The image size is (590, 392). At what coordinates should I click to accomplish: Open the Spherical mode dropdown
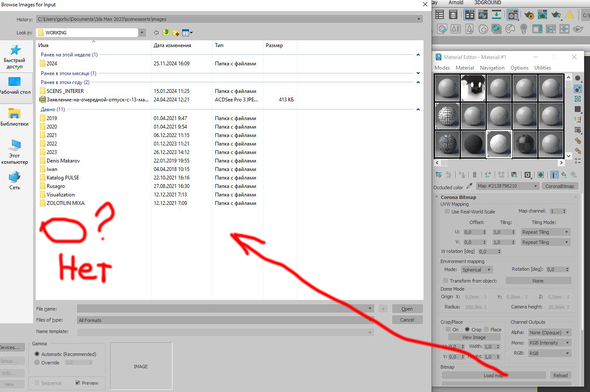pos(476,270)
